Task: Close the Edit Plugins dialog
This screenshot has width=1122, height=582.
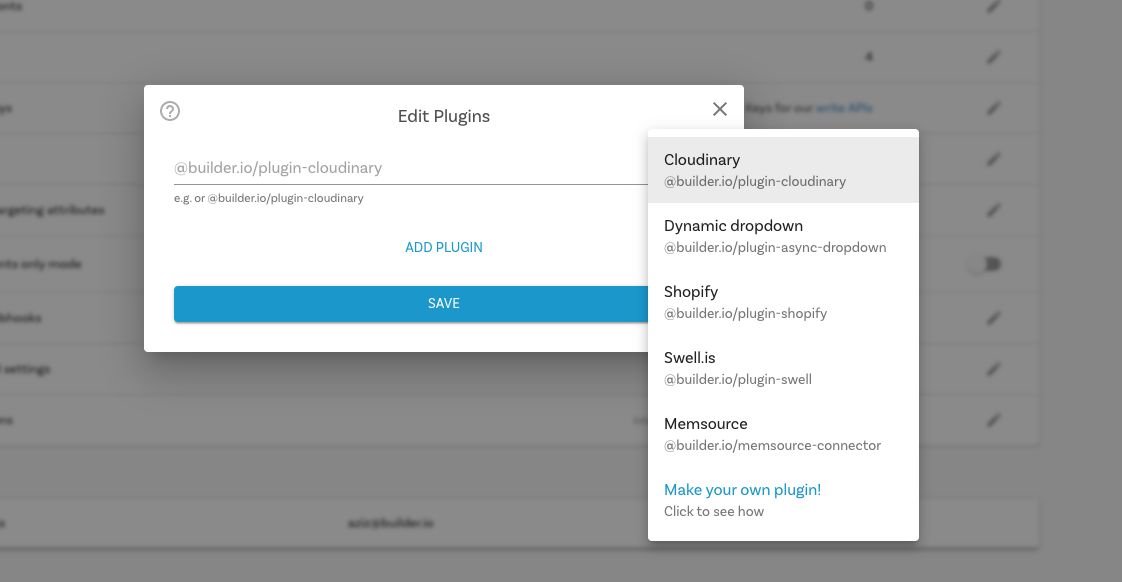Action: tap(720, 109)
